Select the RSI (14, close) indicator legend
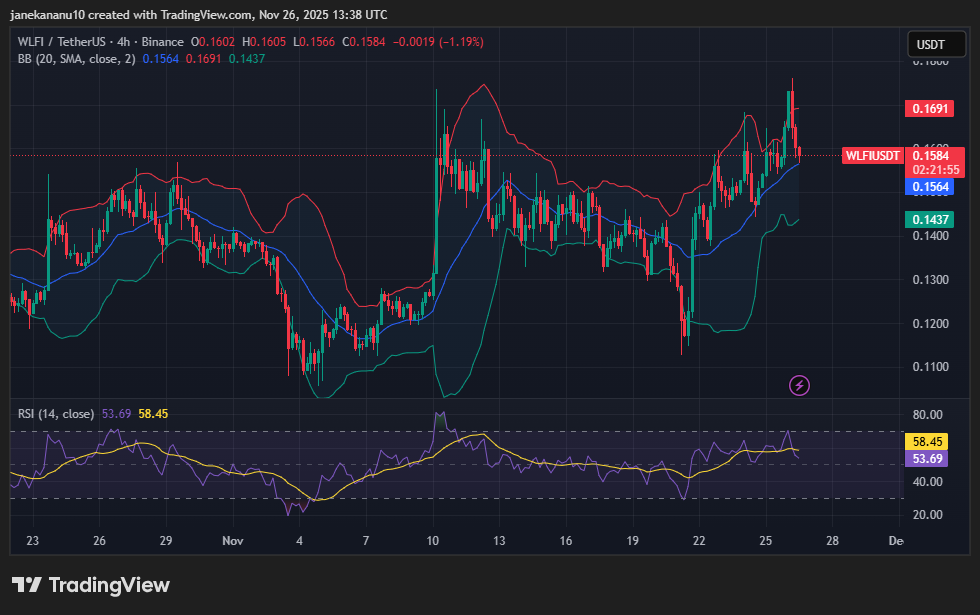 tap(56, 413)
